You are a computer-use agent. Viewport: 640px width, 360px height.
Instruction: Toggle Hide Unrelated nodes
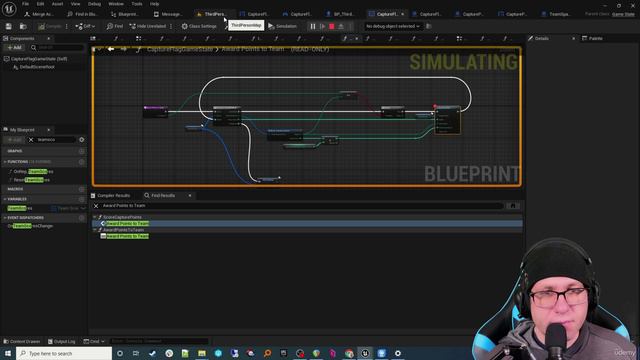(x=148, y=26)
